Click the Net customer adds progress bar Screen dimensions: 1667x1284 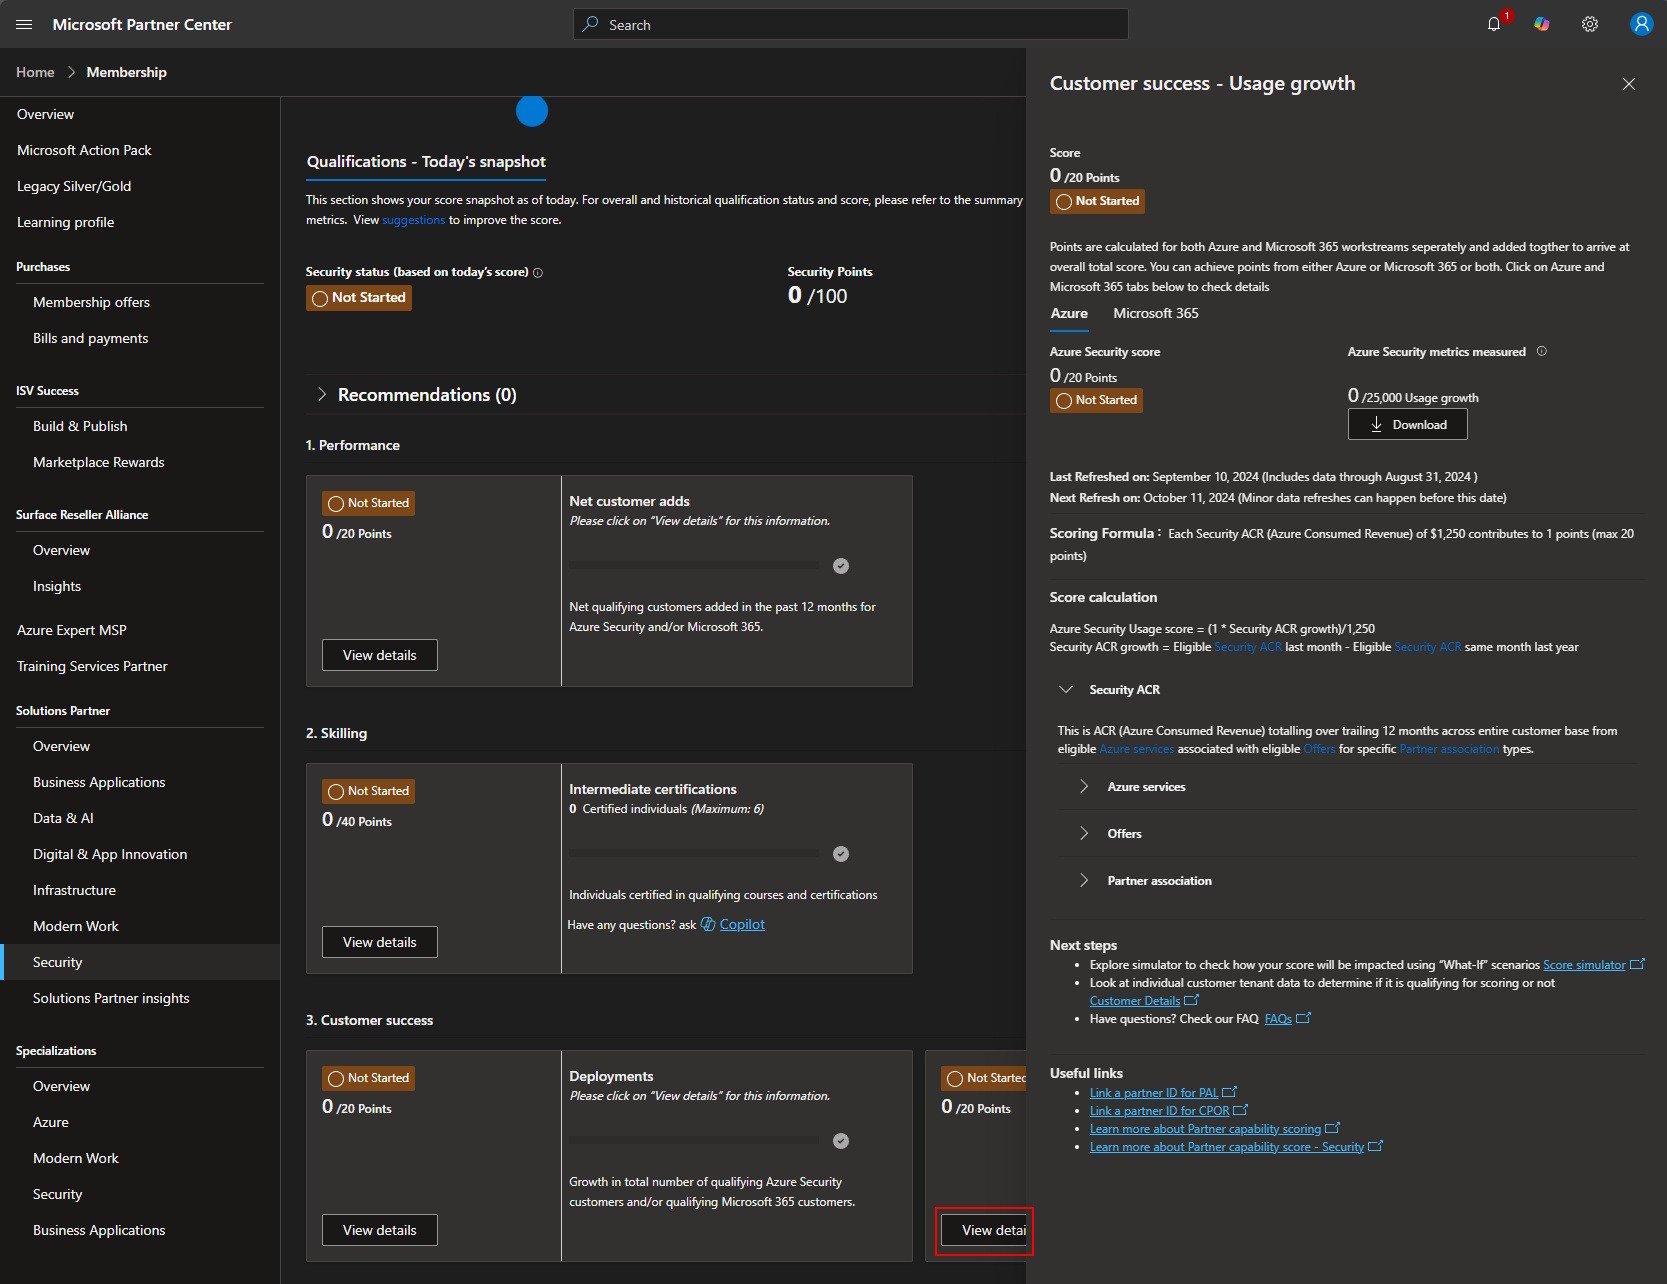tap(694, 566)
